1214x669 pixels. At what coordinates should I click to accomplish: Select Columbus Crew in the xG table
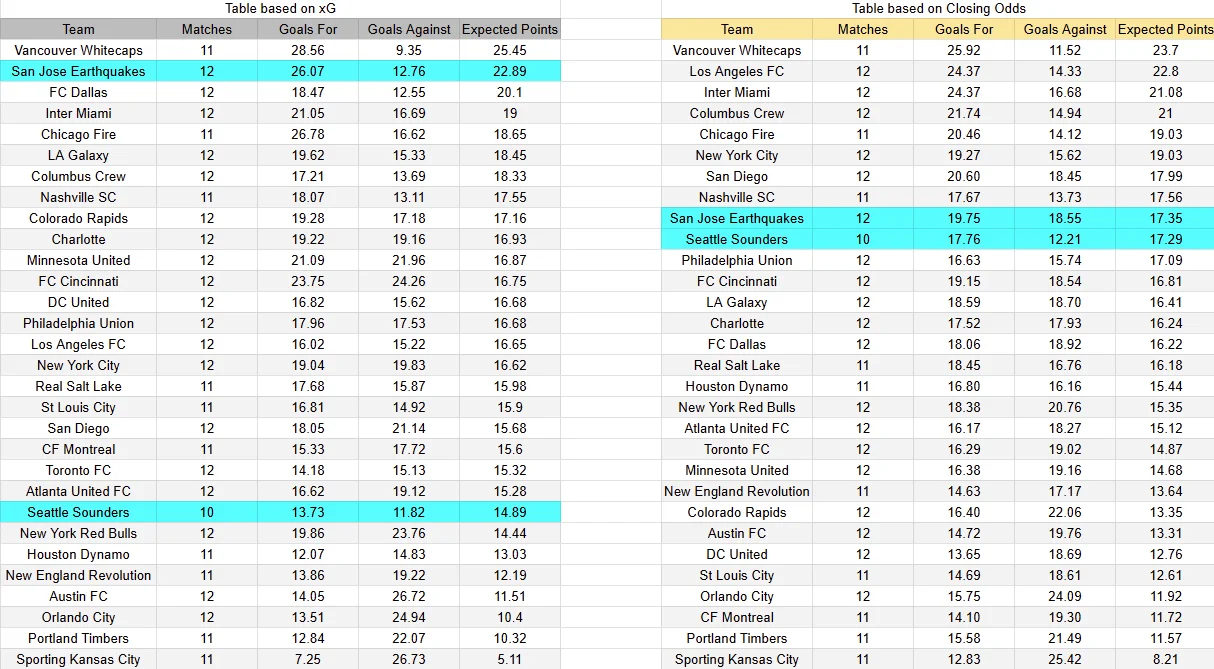(x=79, y=176)
